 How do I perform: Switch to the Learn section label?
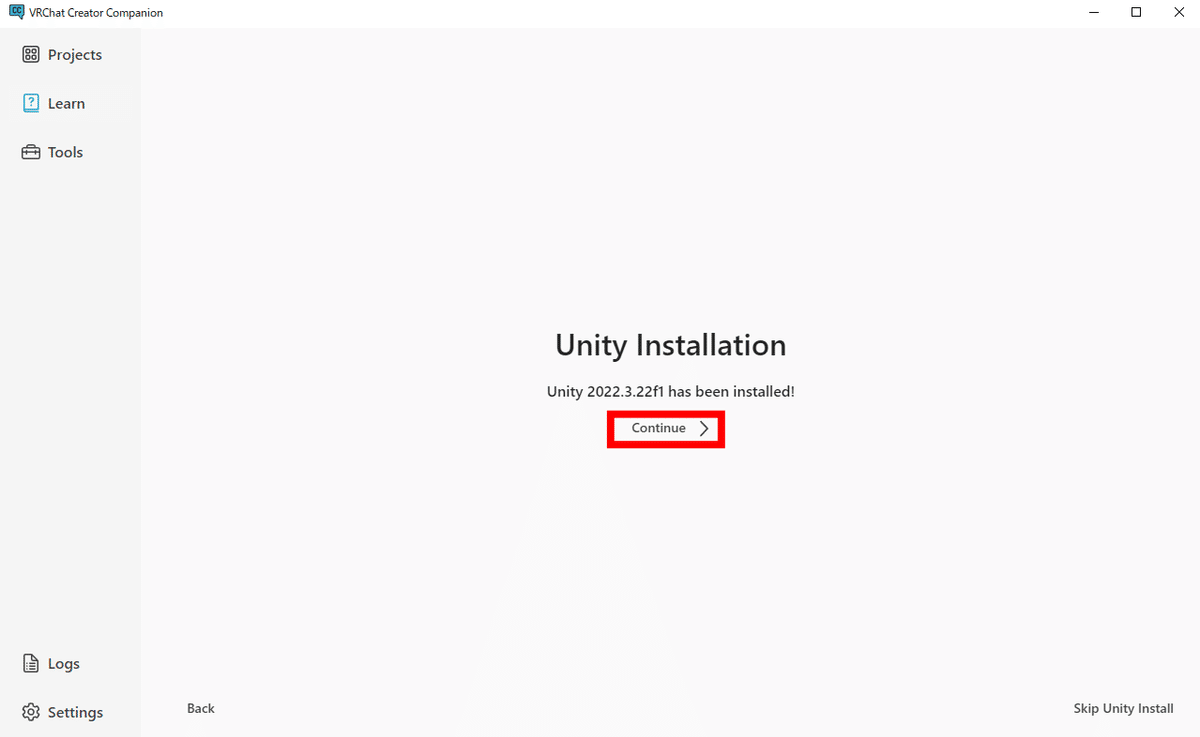(x=66, y=103)
